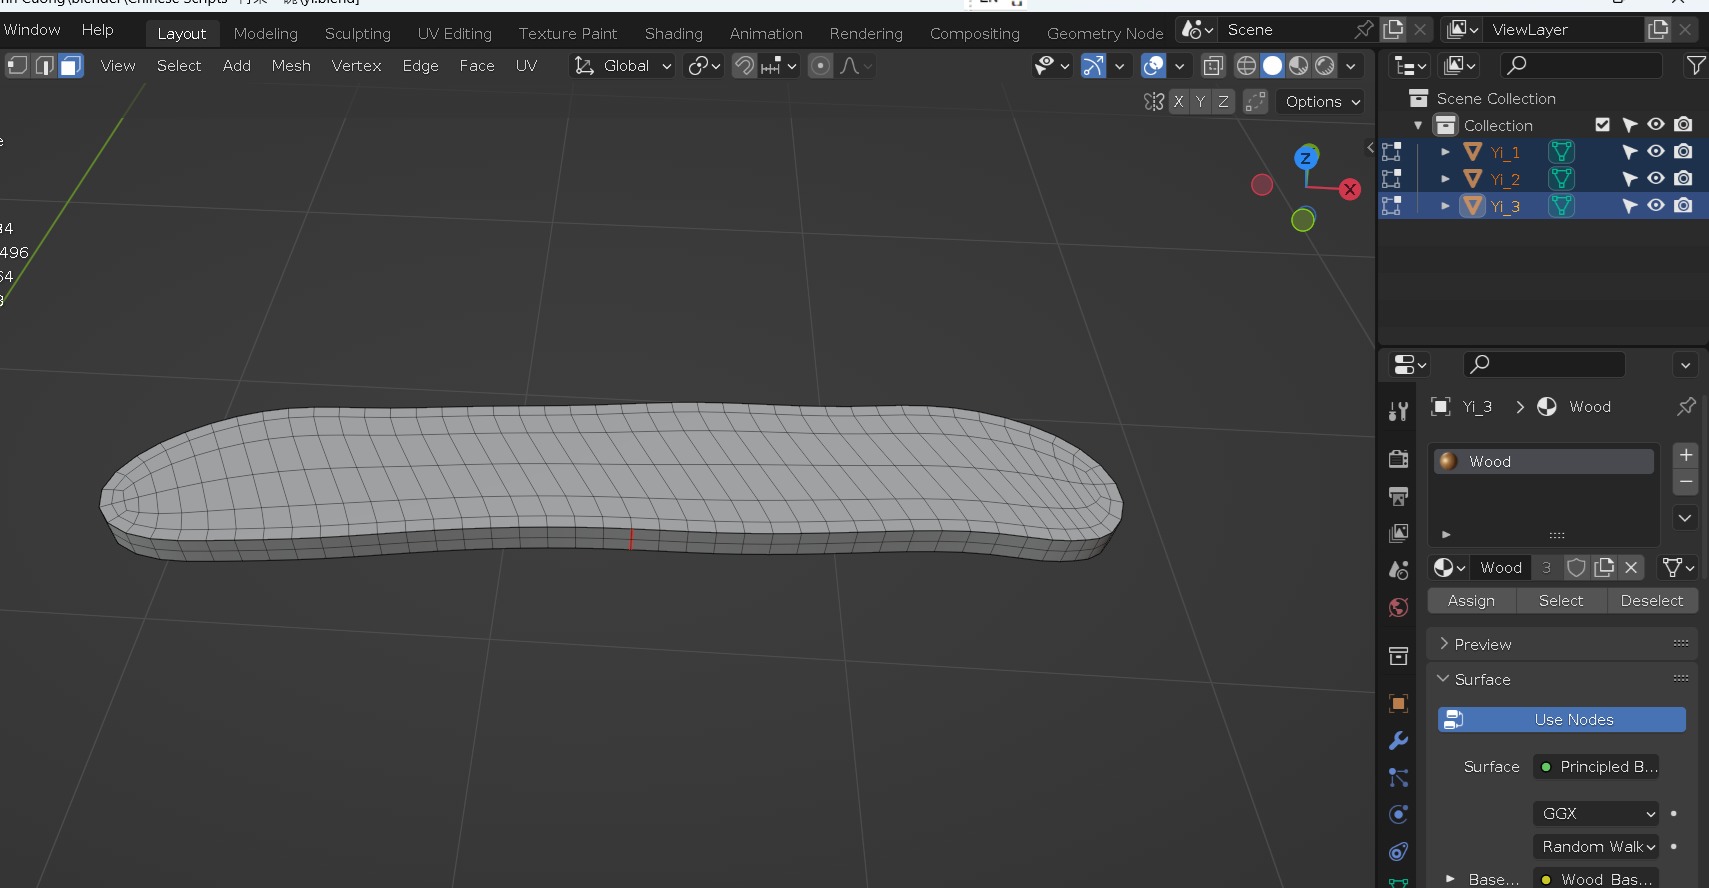1709x888 pixels.
Task: Unlink the Wood material
Action: click(1631, 568)
